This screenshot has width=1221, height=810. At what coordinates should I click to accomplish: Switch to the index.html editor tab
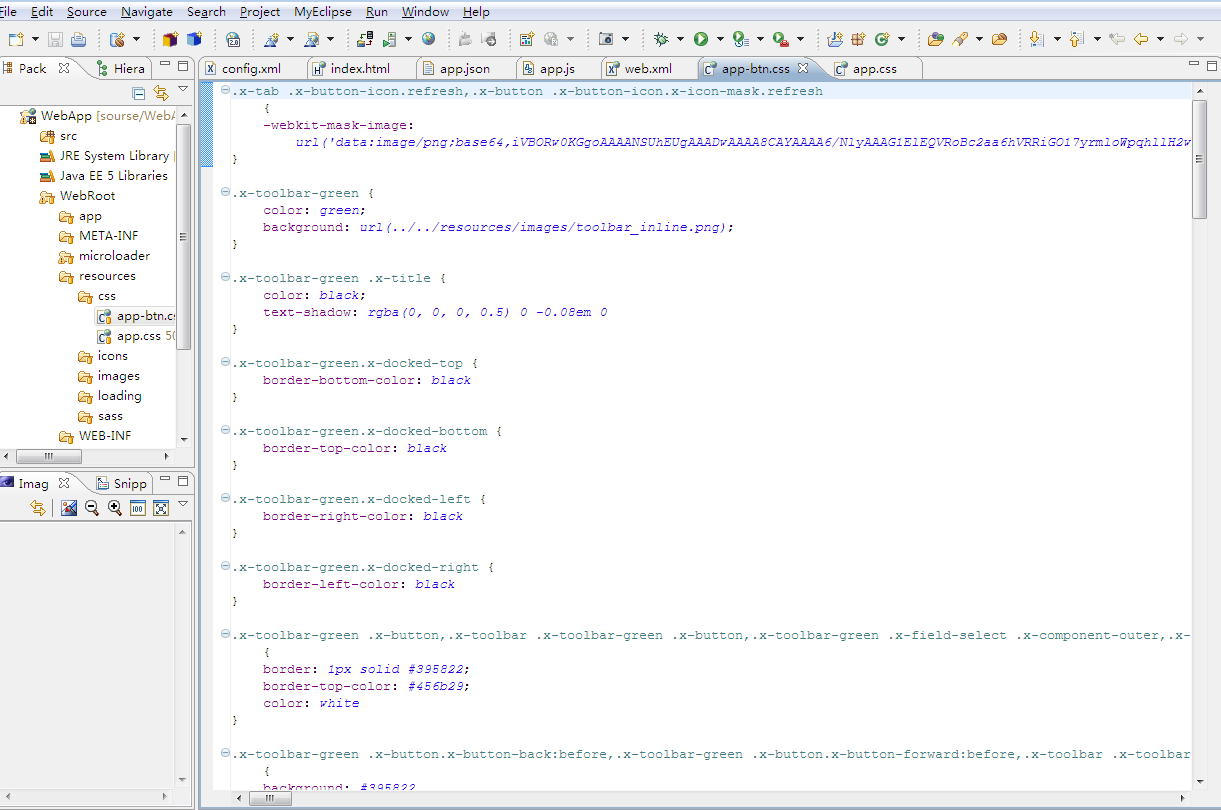[x=360, y=69]
